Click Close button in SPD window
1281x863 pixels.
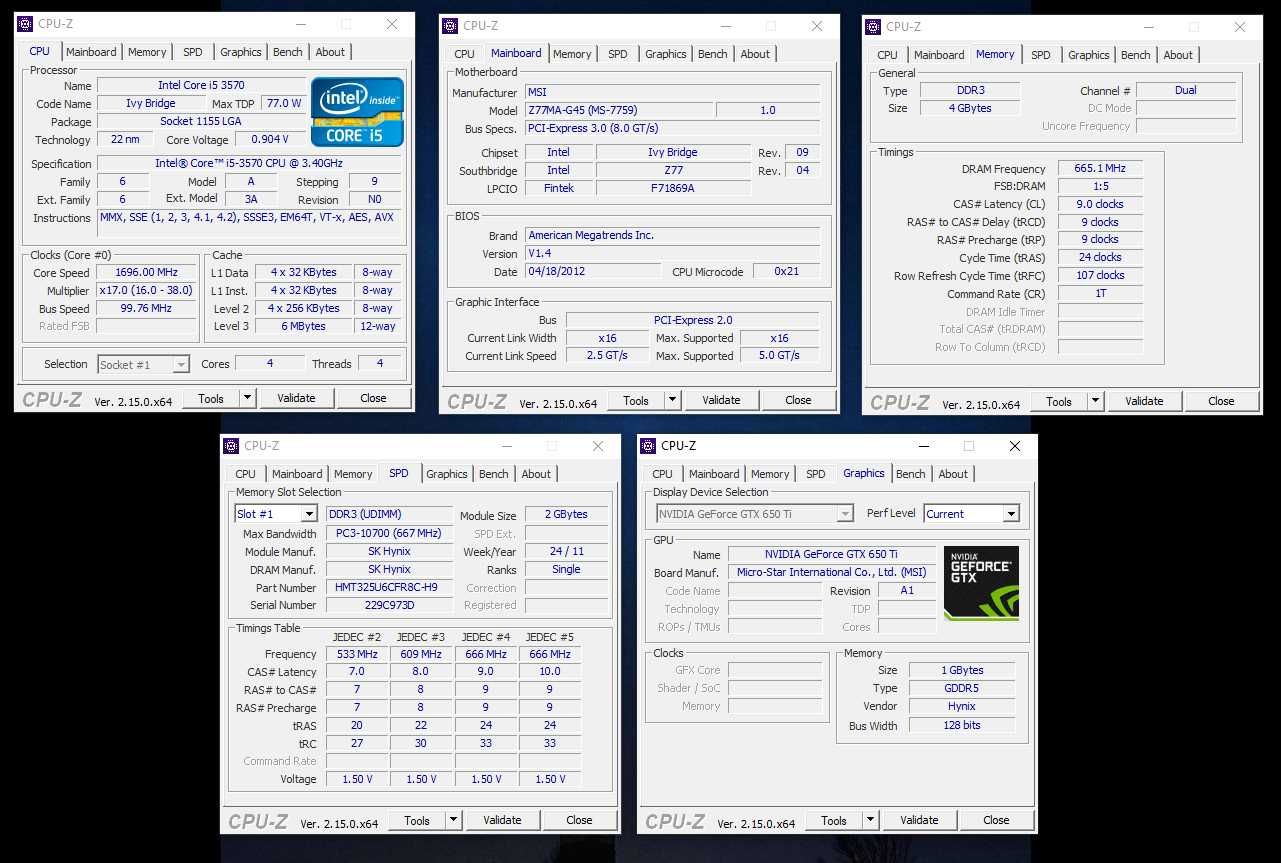coord(579,820)
